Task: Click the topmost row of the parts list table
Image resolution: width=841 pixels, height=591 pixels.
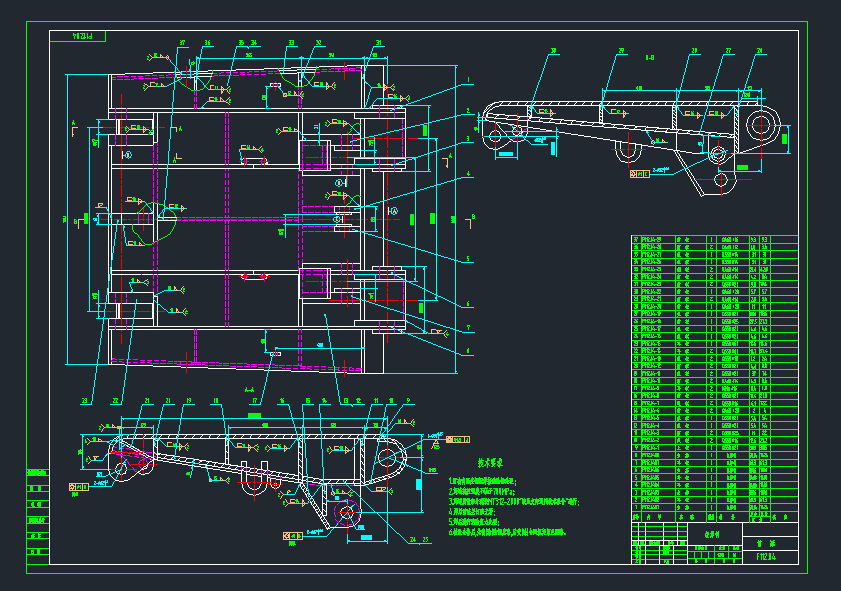Action: pyautogui.click(x=700, y=239)
